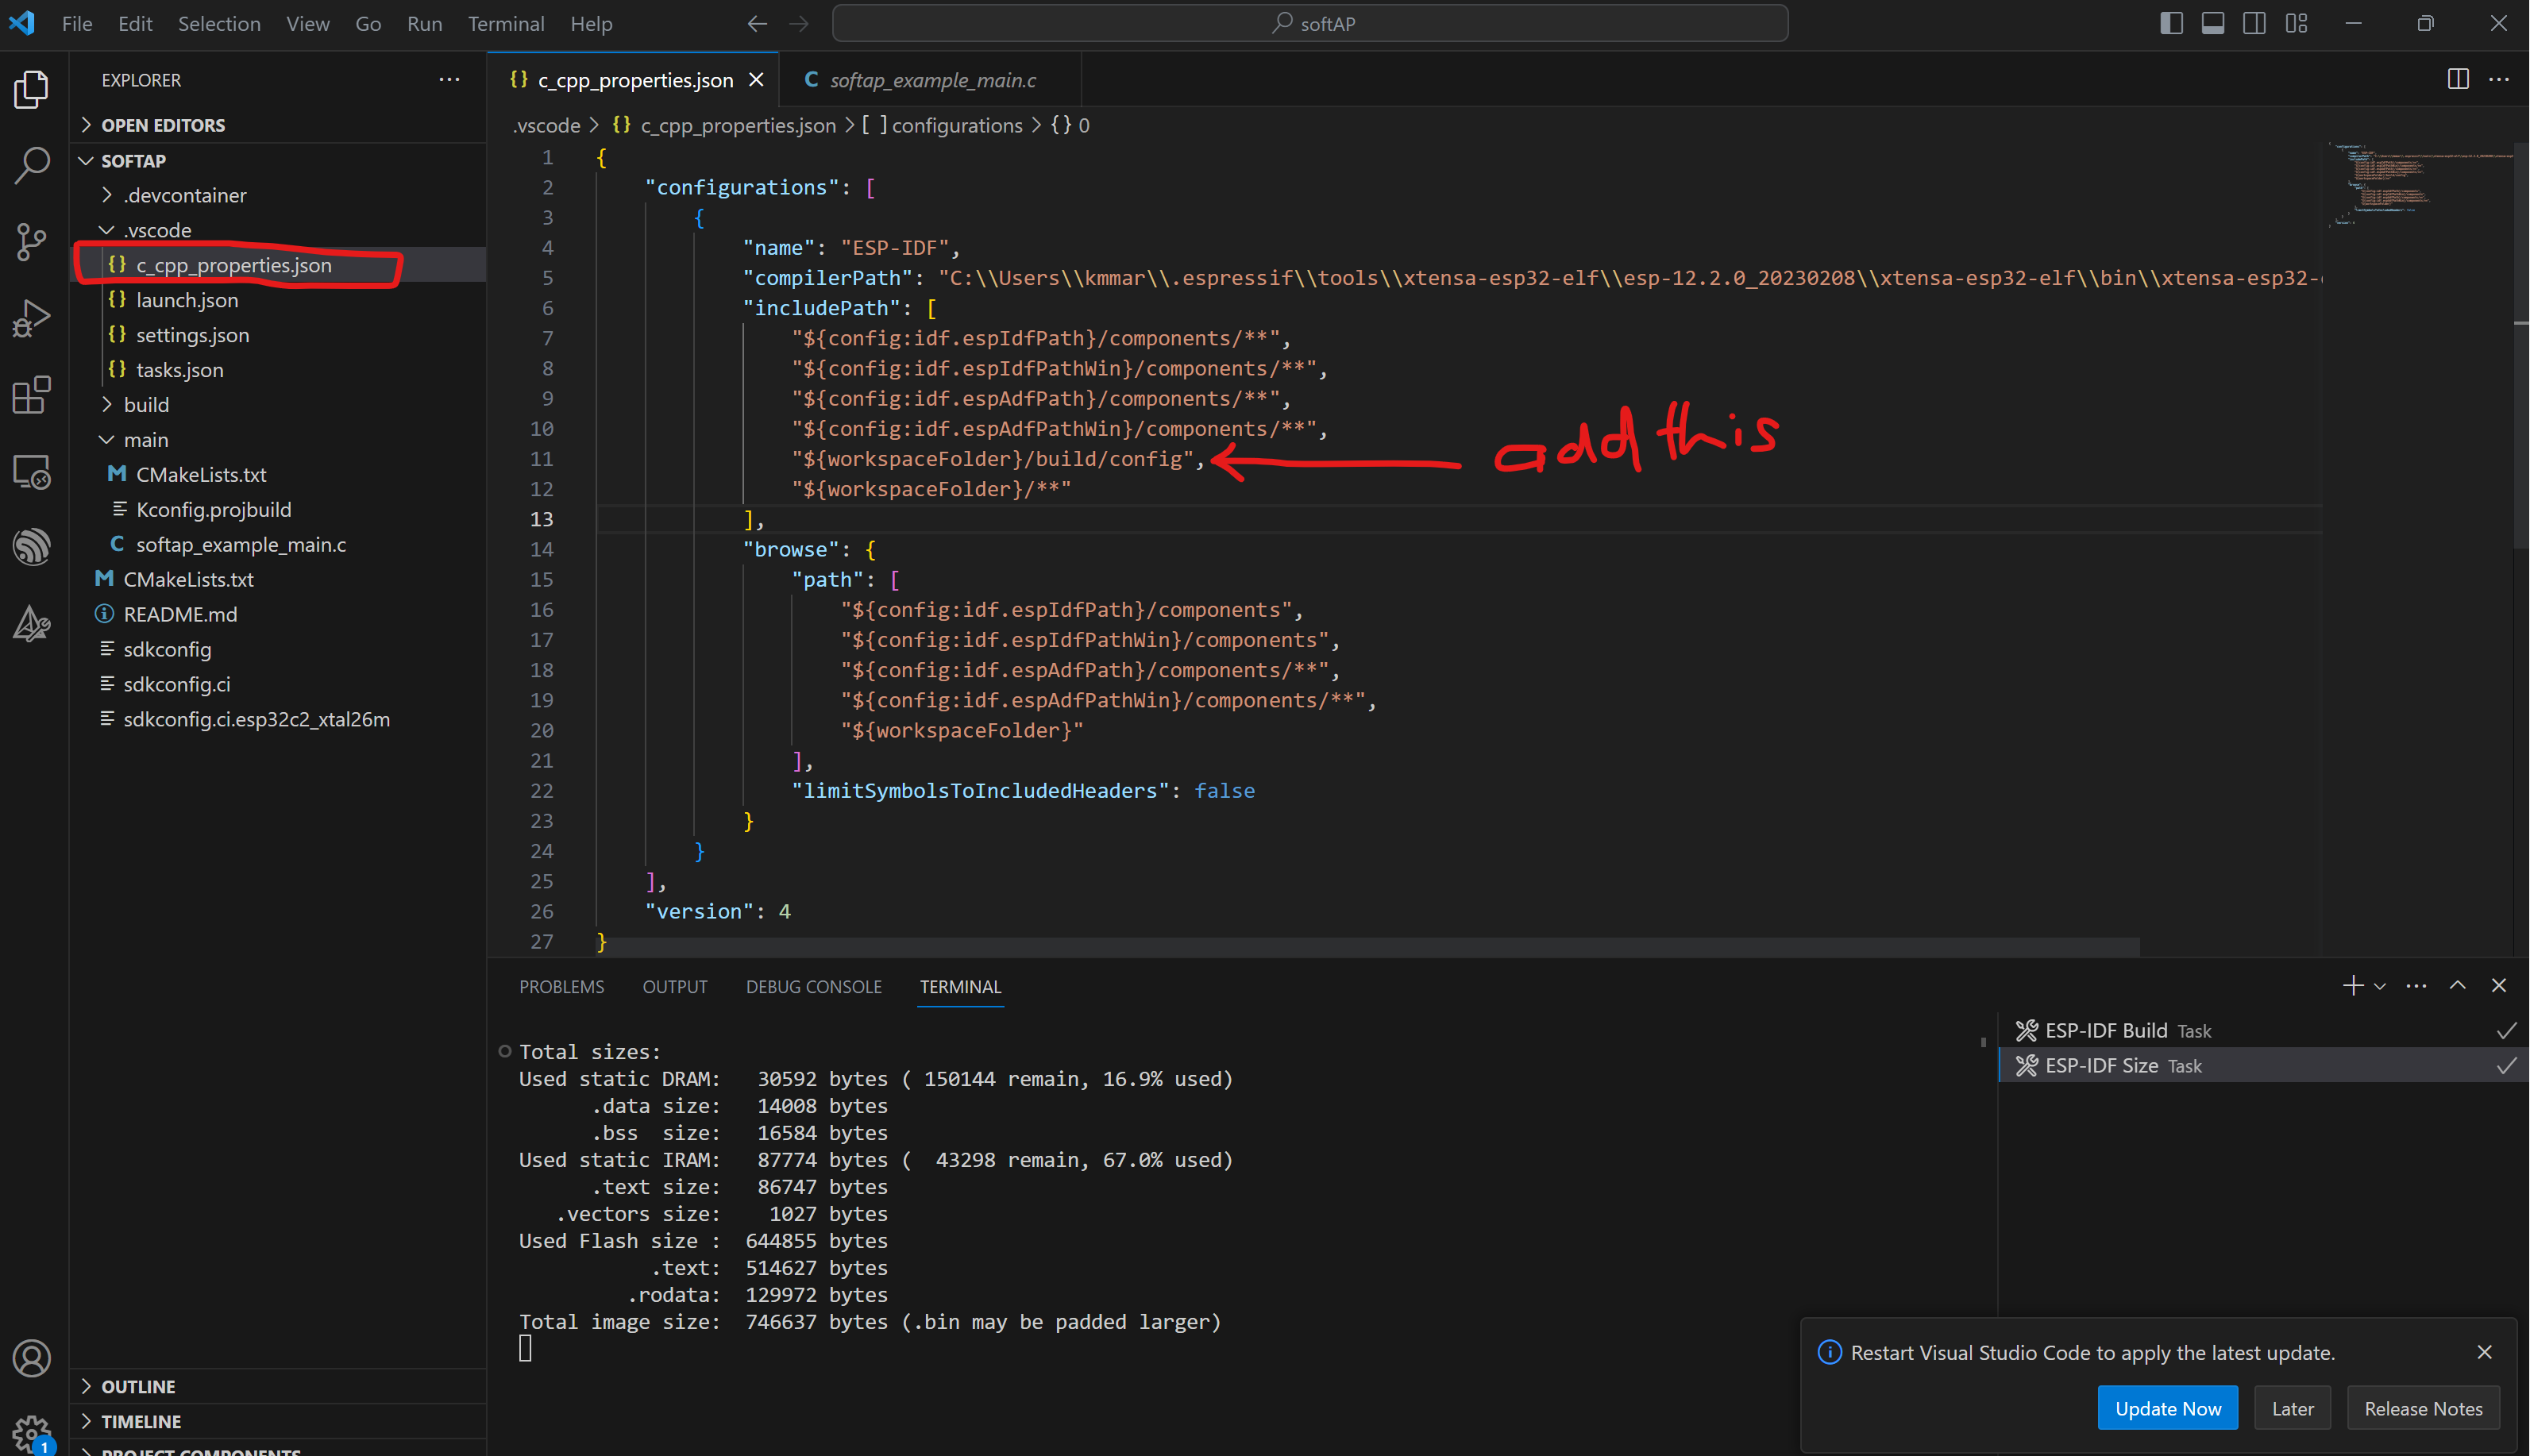The width and height of the screenshot is (2530, 1456).
Task: Open the Search view in activity bar
Action: tap(31, 165)
